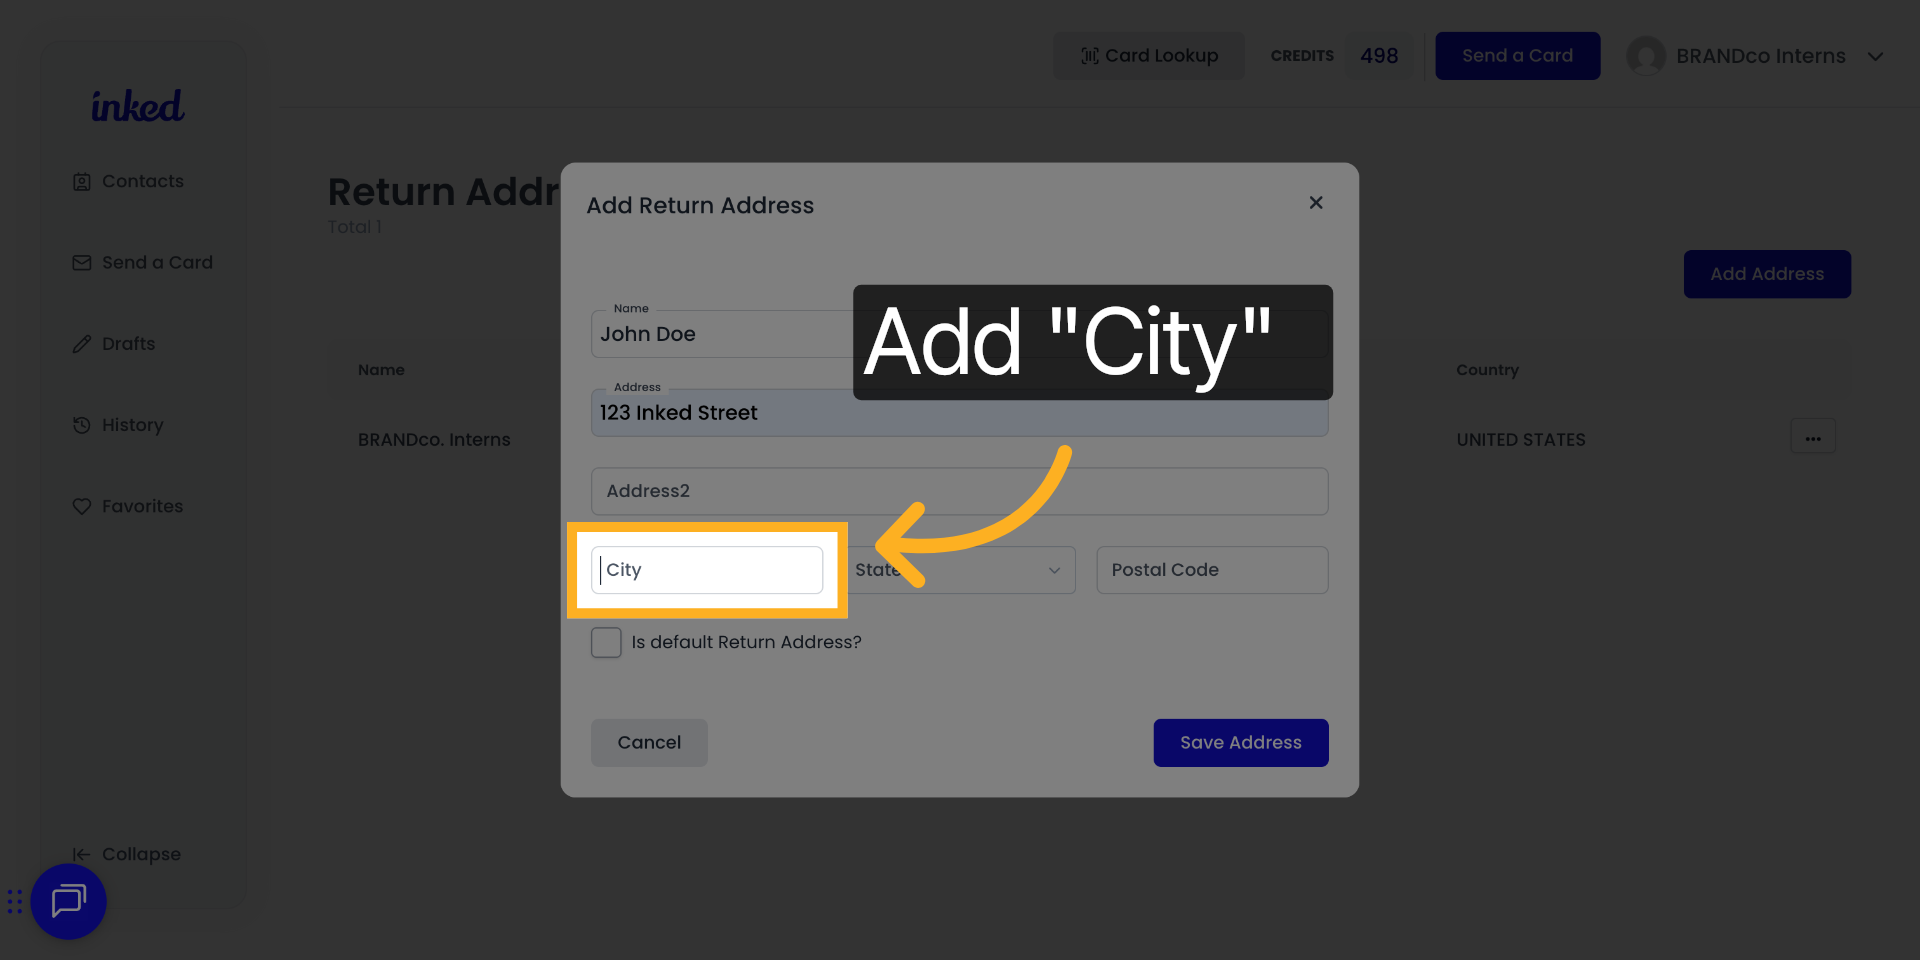Viewport: 1920px width, 960px height.
Task: Open Send a Card from sidebar envelope icon
Action: pos(82,262)
